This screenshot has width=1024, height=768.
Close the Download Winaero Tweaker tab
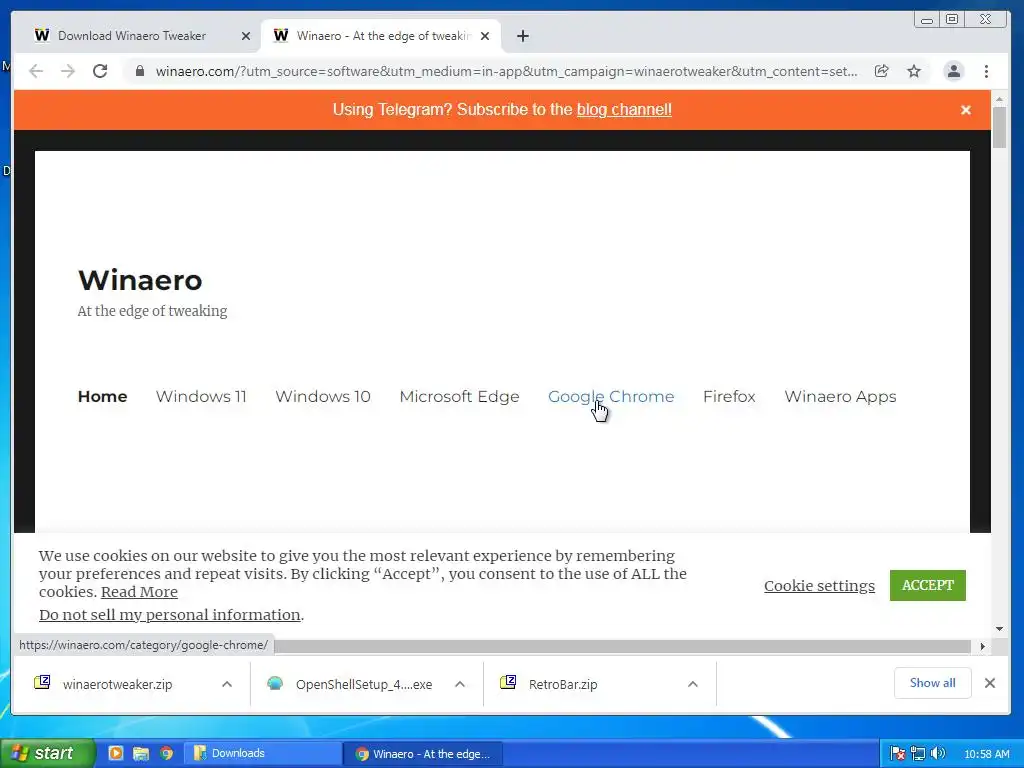click(246, 36)
